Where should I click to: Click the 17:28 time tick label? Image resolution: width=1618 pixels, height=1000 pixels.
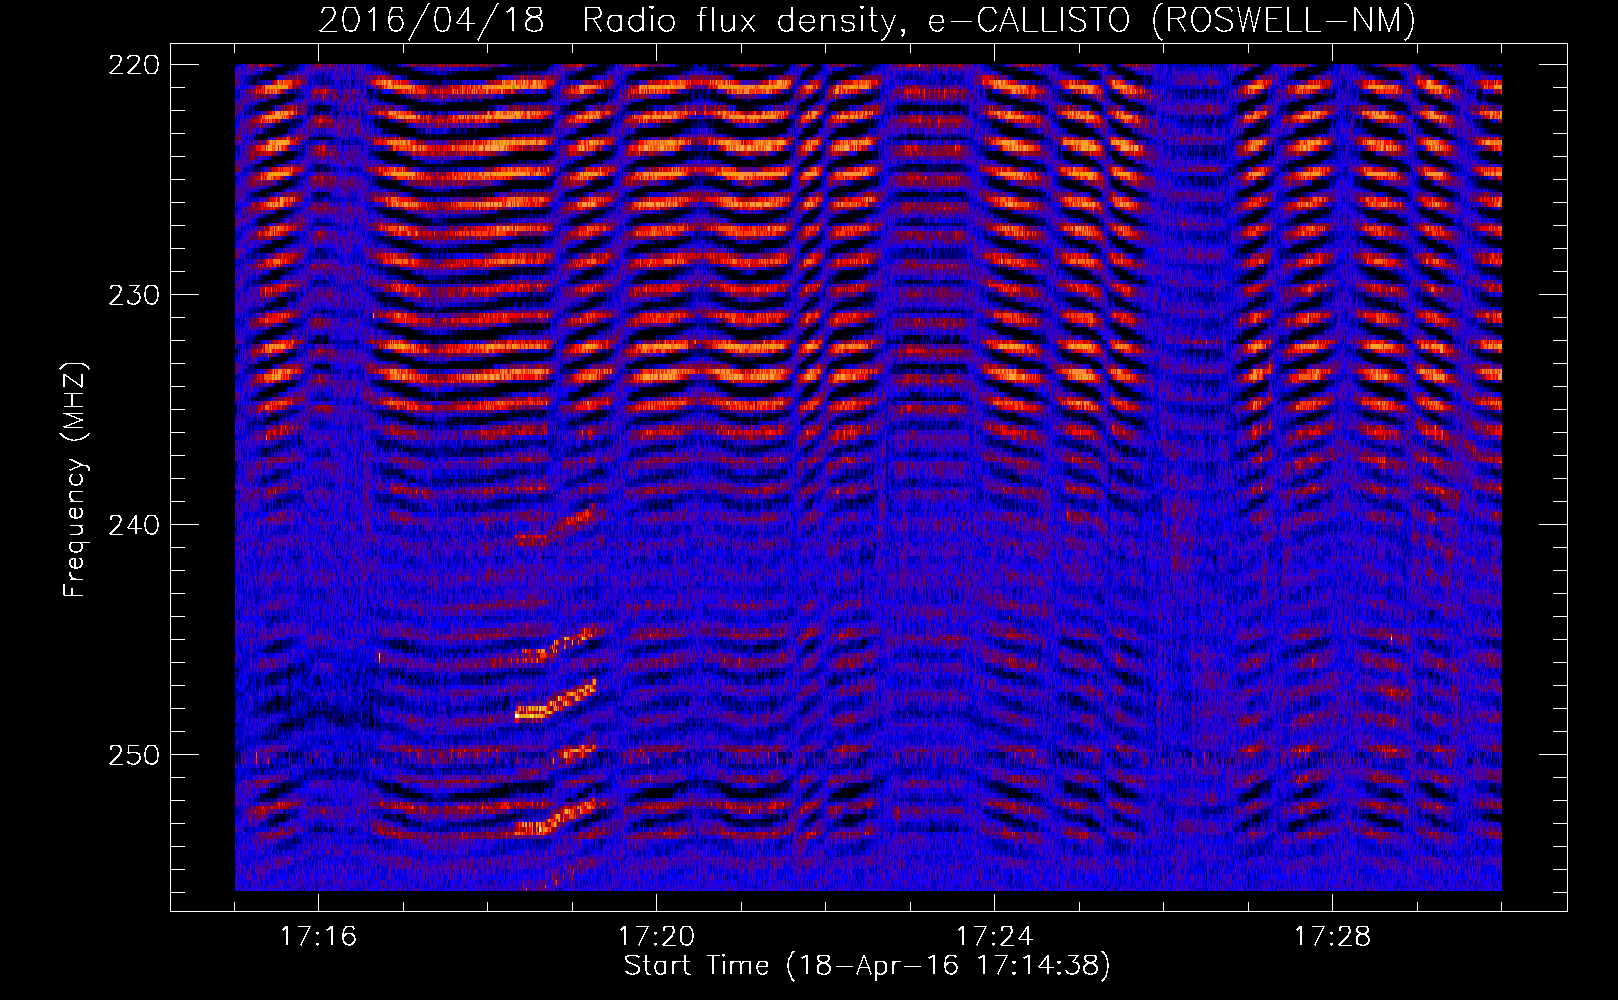click(1332, 937)
